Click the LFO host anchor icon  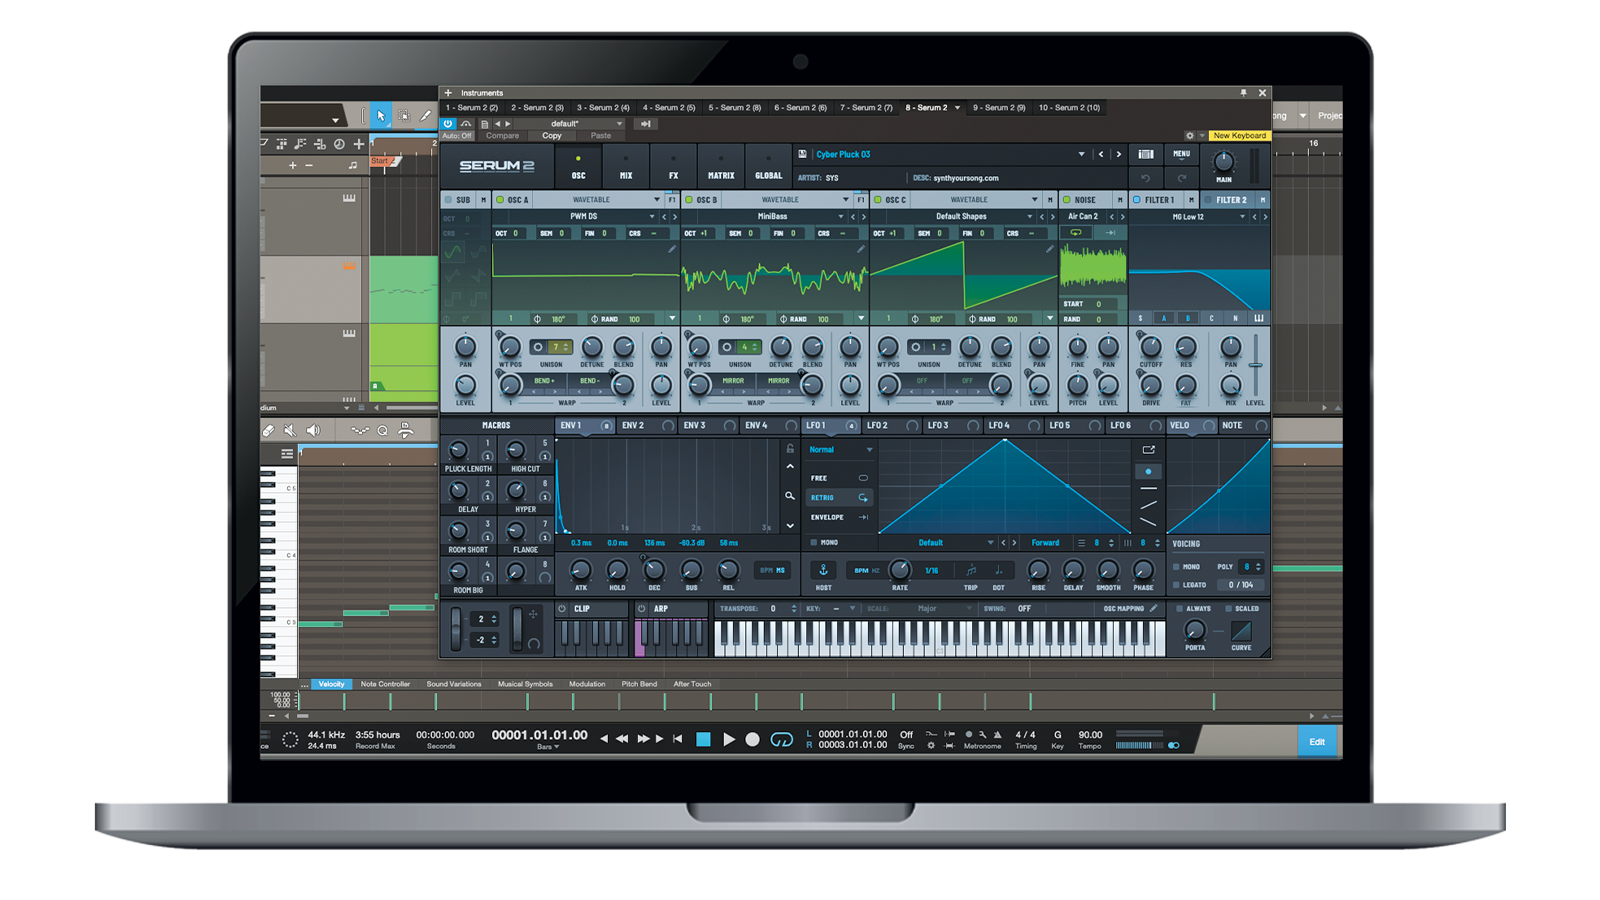(823, 570)
